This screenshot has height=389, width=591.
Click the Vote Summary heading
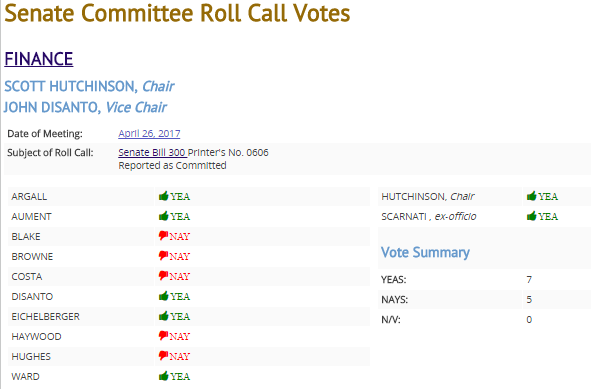pyautogui.click(x=425, y=252)
